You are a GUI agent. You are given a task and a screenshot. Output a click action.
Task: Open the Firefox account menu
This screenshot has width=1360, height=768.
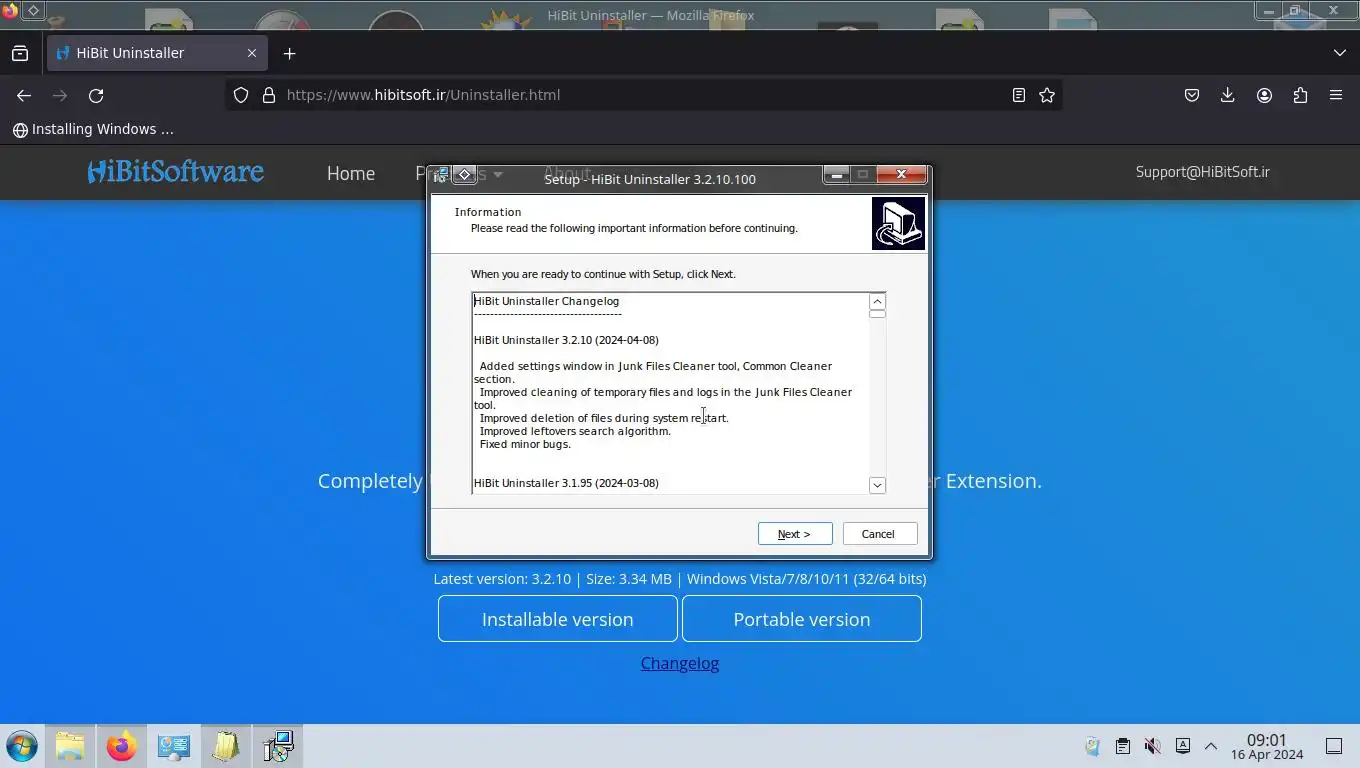1264,95
